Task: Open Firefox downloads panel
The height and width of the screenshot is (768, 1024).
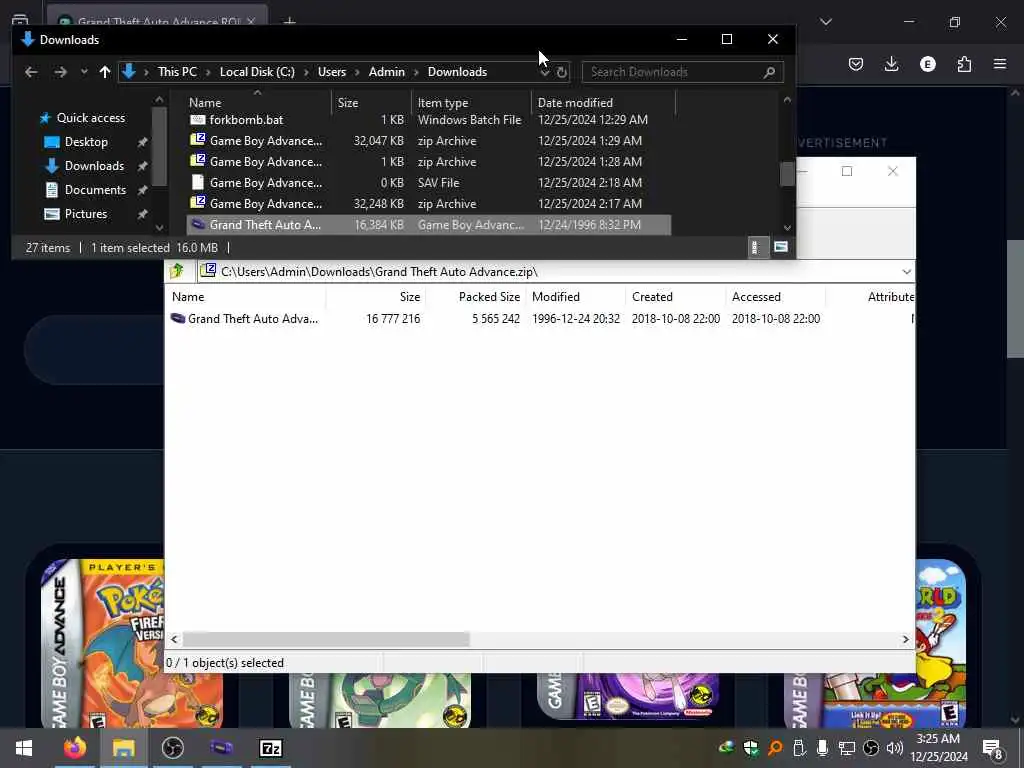Action: (891, 64)
